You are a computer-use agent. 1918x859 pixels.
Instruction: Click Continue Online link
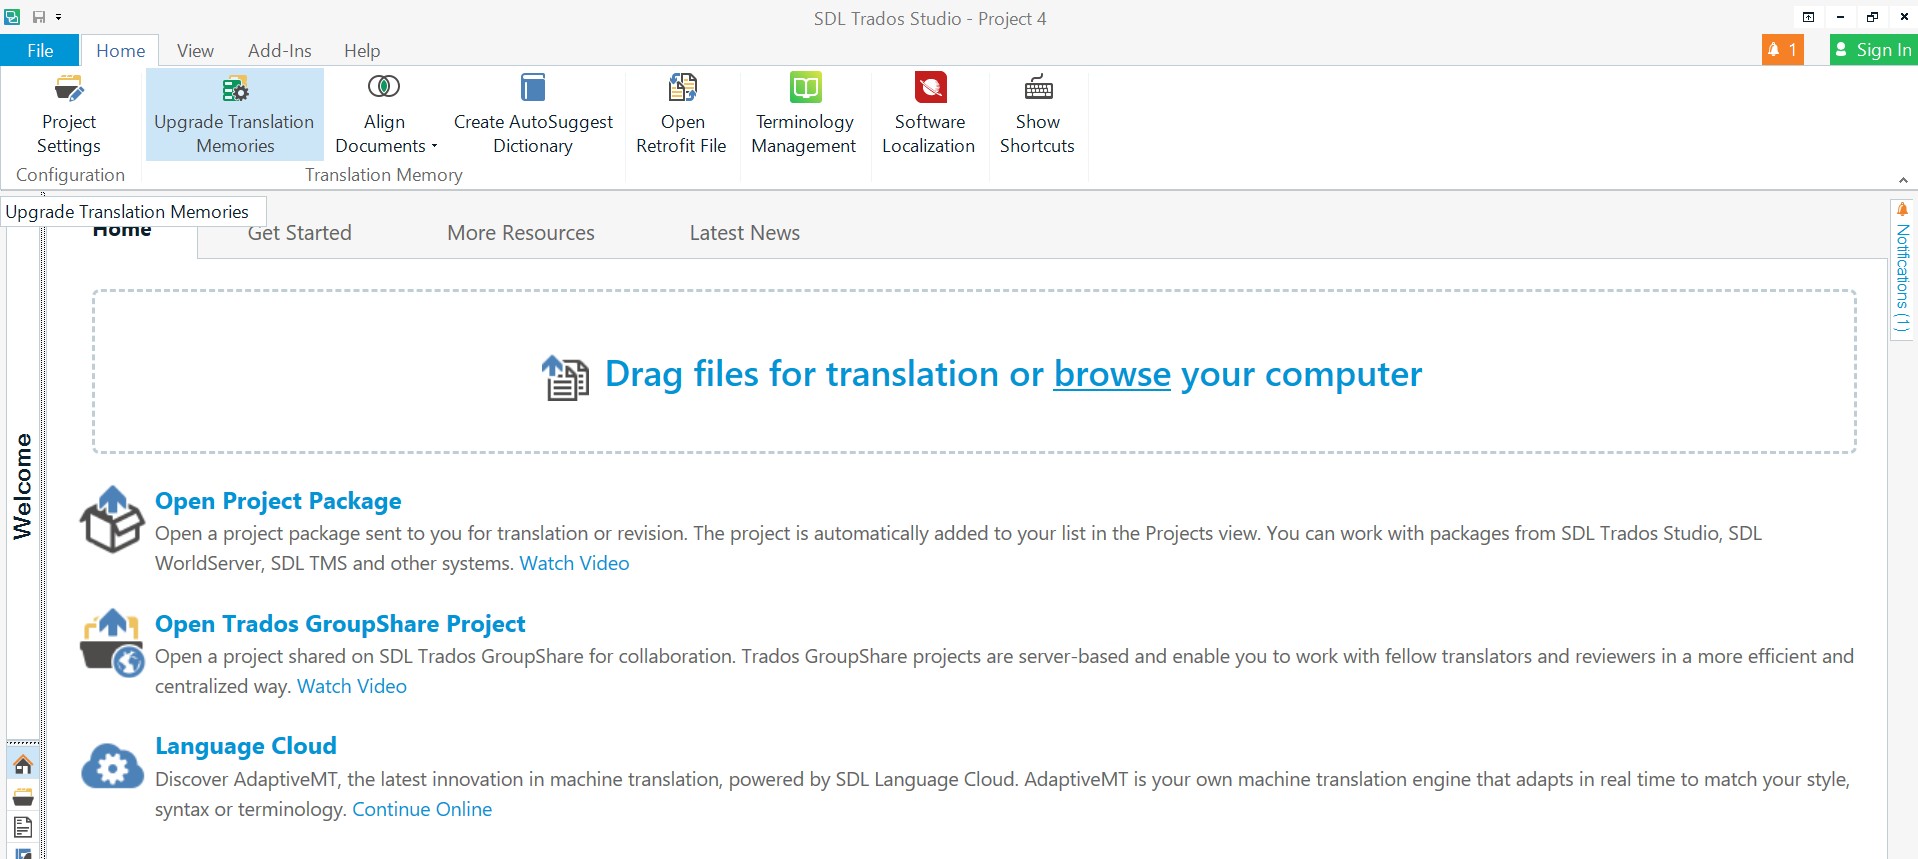click(x=422, y=809)
